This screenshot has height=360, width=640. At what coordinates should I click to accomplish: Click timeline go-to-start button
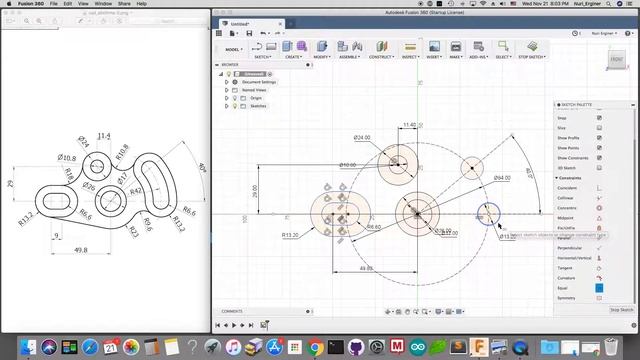(218, 325)
